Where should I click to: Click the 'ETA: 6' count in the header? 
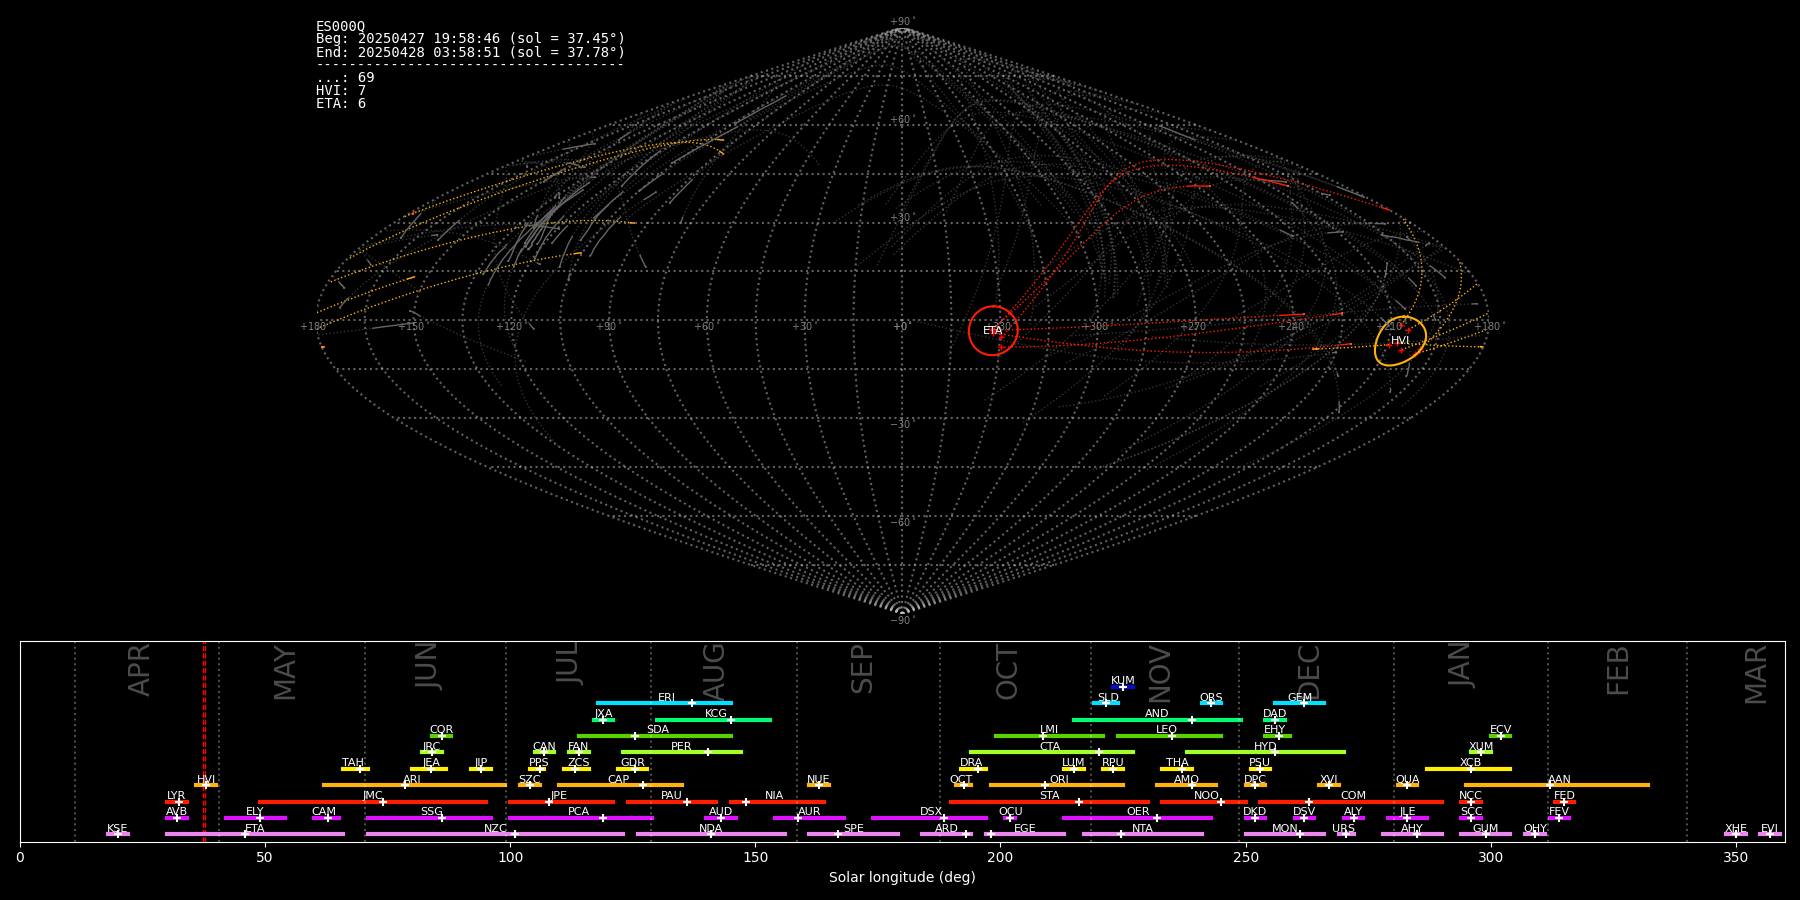tap(341, 103)
